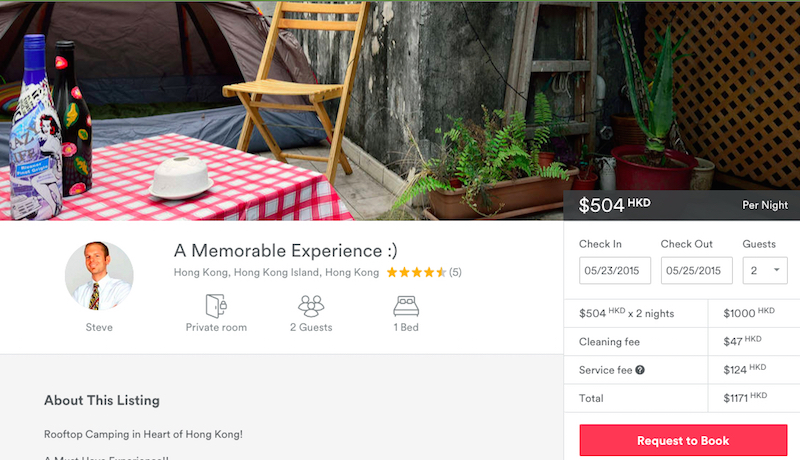
Task: Click the About This Listing heading
Action: (102, 400)
